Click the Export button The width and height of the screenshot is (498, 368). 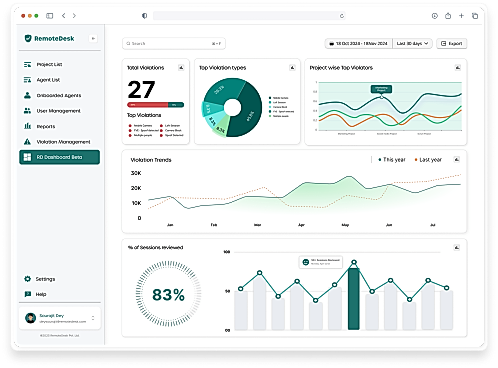[452, 44]
